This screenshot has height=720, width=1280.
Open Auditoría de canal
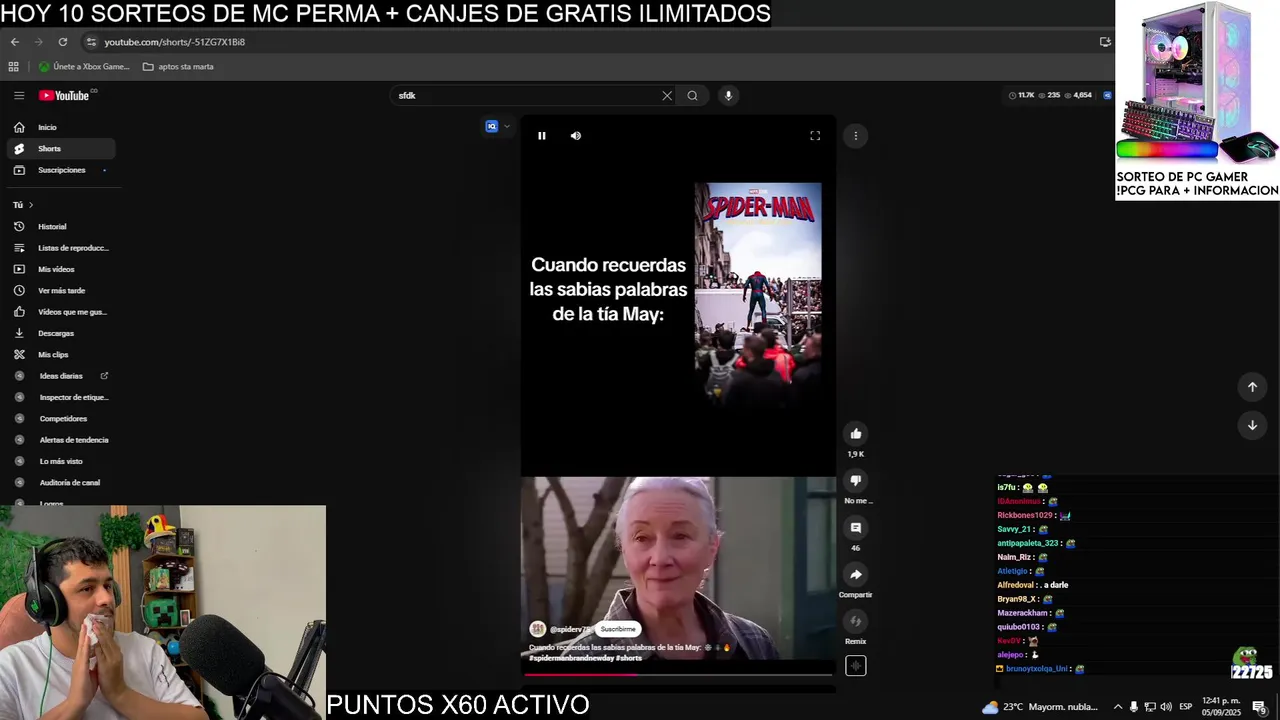tap(60, 482)
